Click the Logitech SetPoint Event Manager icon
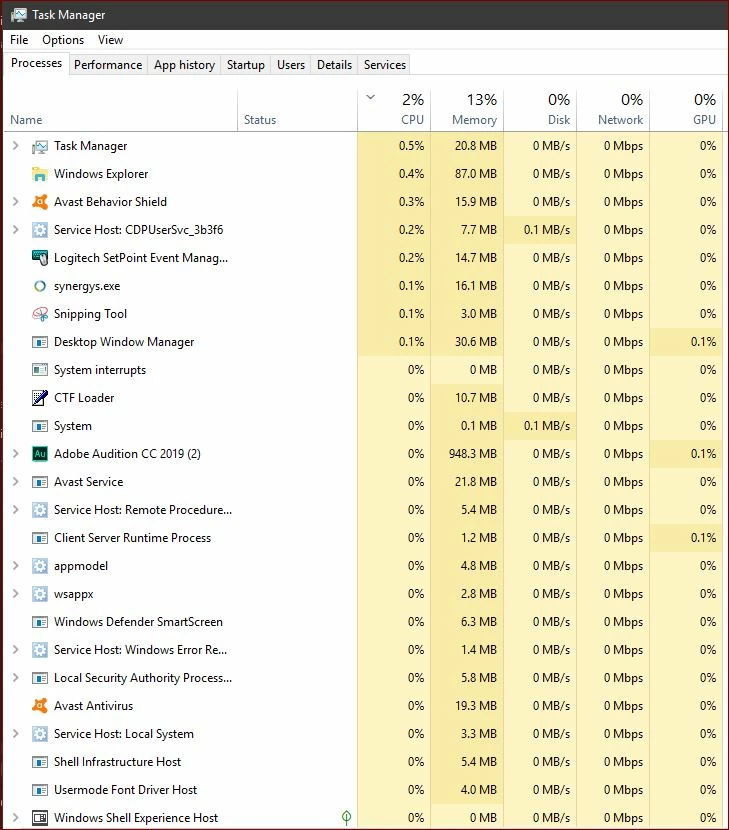Screen dimensions: 729x830 tap(40, 258)
